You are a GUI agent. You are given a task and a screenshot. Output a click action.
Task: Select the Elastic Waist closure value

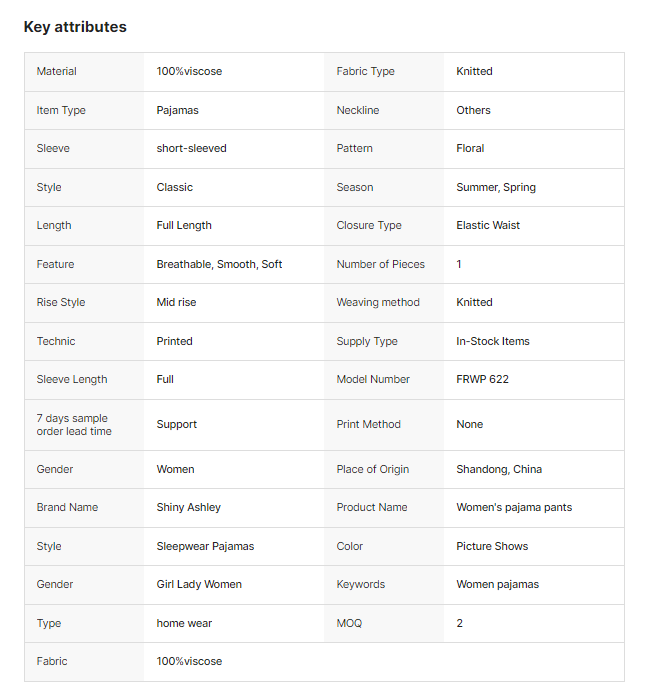click(488, 225)
